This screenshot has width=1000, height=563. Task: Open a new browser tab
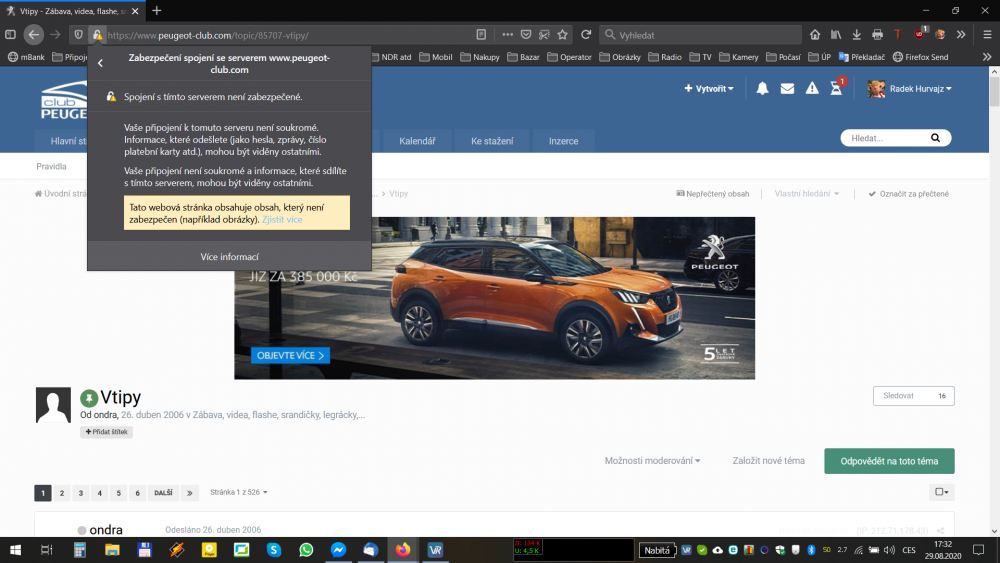click(156, 11)
